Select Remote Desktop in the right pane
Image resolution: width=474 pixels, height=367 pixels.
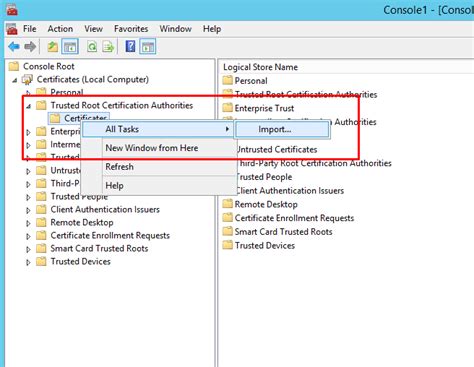266,204
